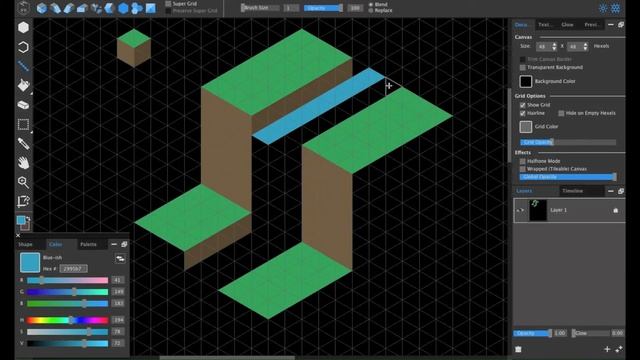Choose the blue hexagon grid mode icon
640x360 pixels.
click(x=123, y=8)
